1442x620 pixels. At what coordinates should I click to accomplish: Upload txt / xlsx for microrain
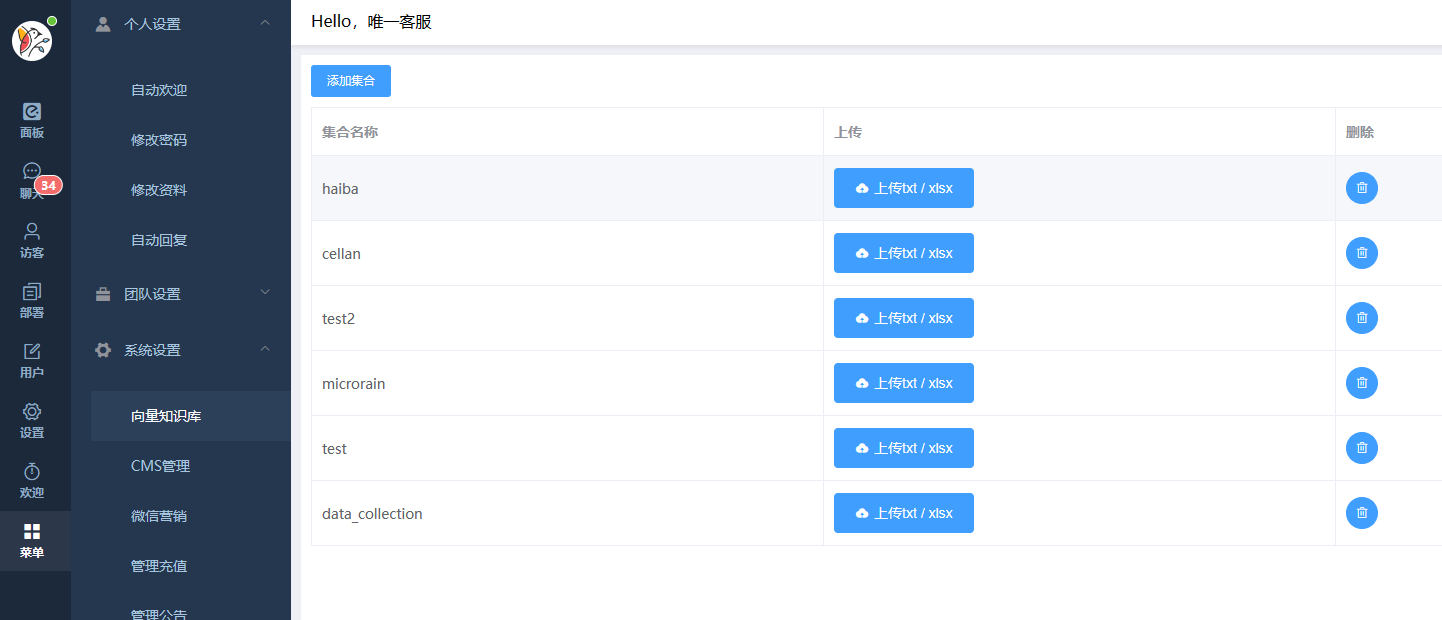point(904,383)
